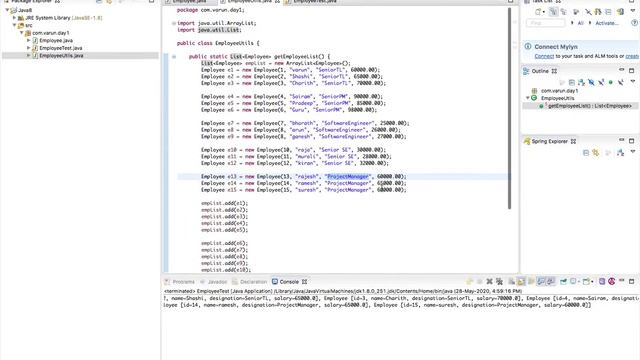Open the Open Console dropdown arrow
640x360 pixels.
pyautogui.click(x=592, y=282)
